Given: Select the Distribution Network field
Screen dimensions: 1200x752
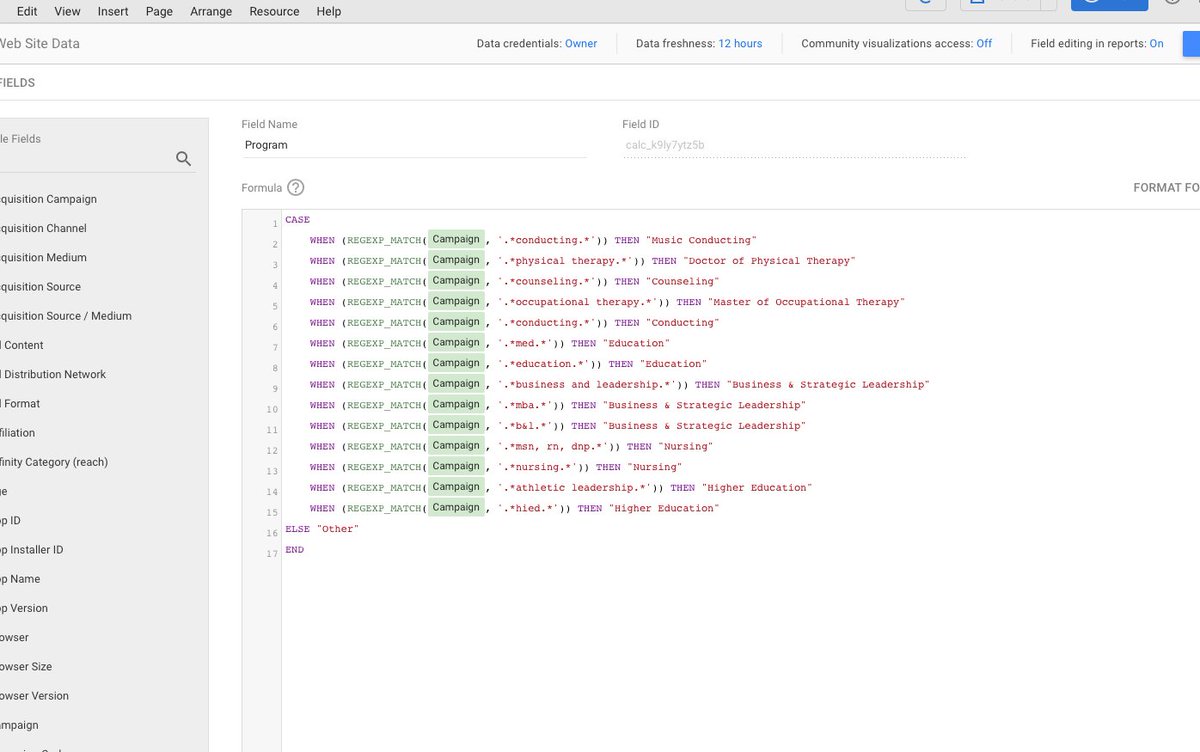Looking at the screenshot, I should tap(53, 374).
